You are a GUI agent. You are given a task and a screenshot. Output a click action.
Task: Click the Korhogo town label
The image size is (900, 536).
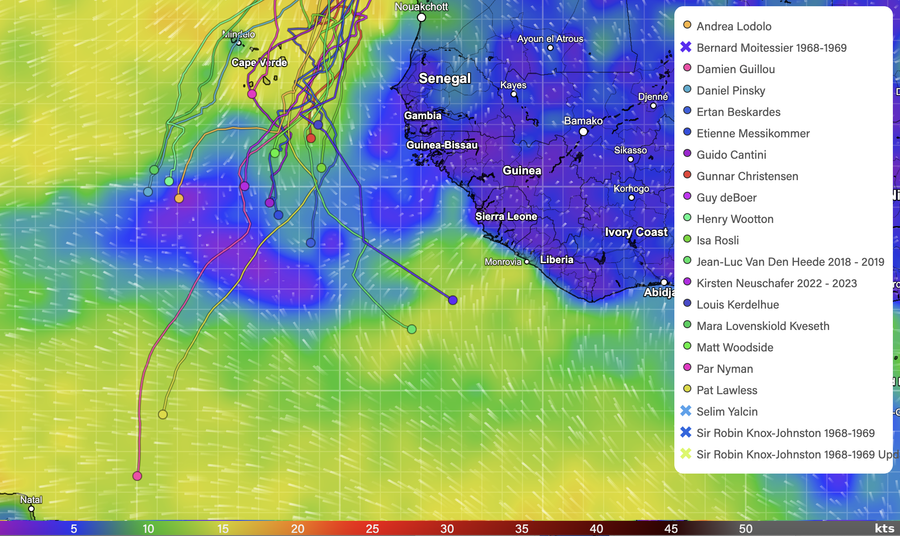point(631,189)
